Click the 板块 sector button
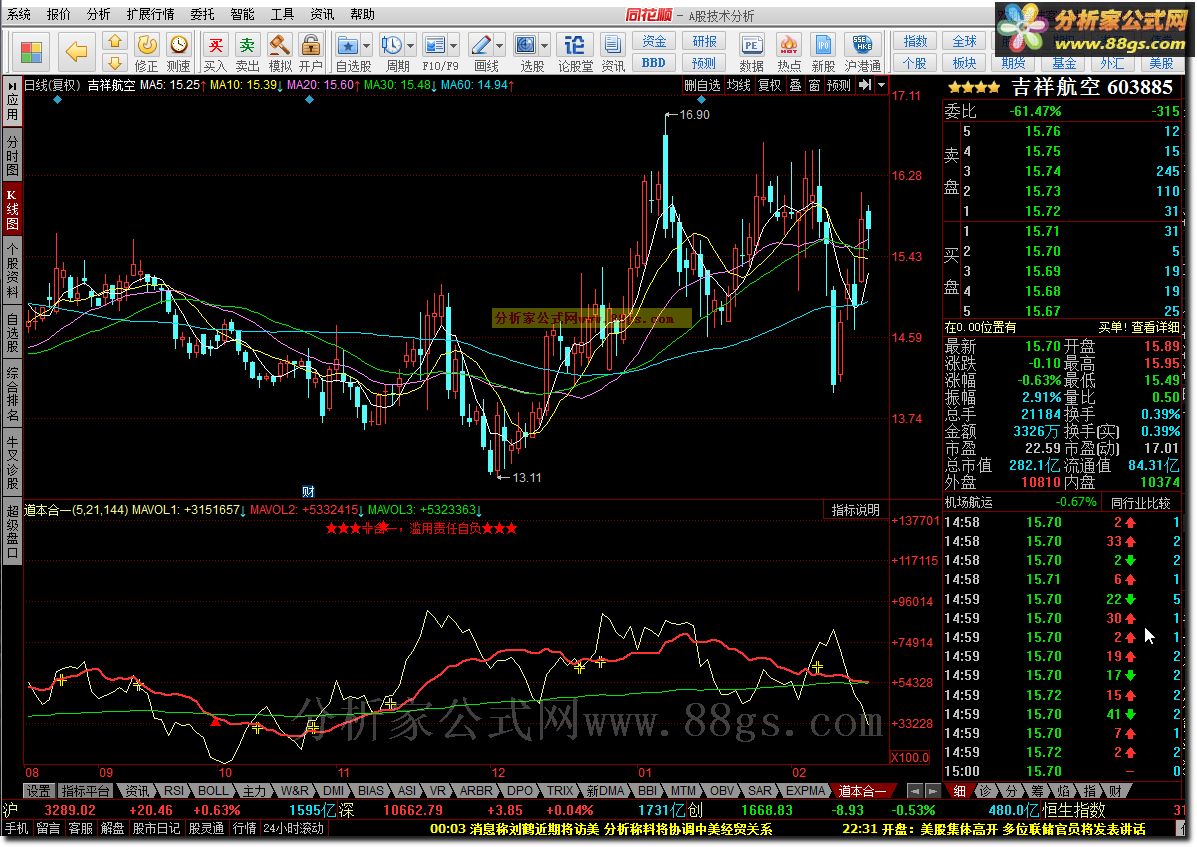The image size is (1197, 847). (x=964, y=63)
